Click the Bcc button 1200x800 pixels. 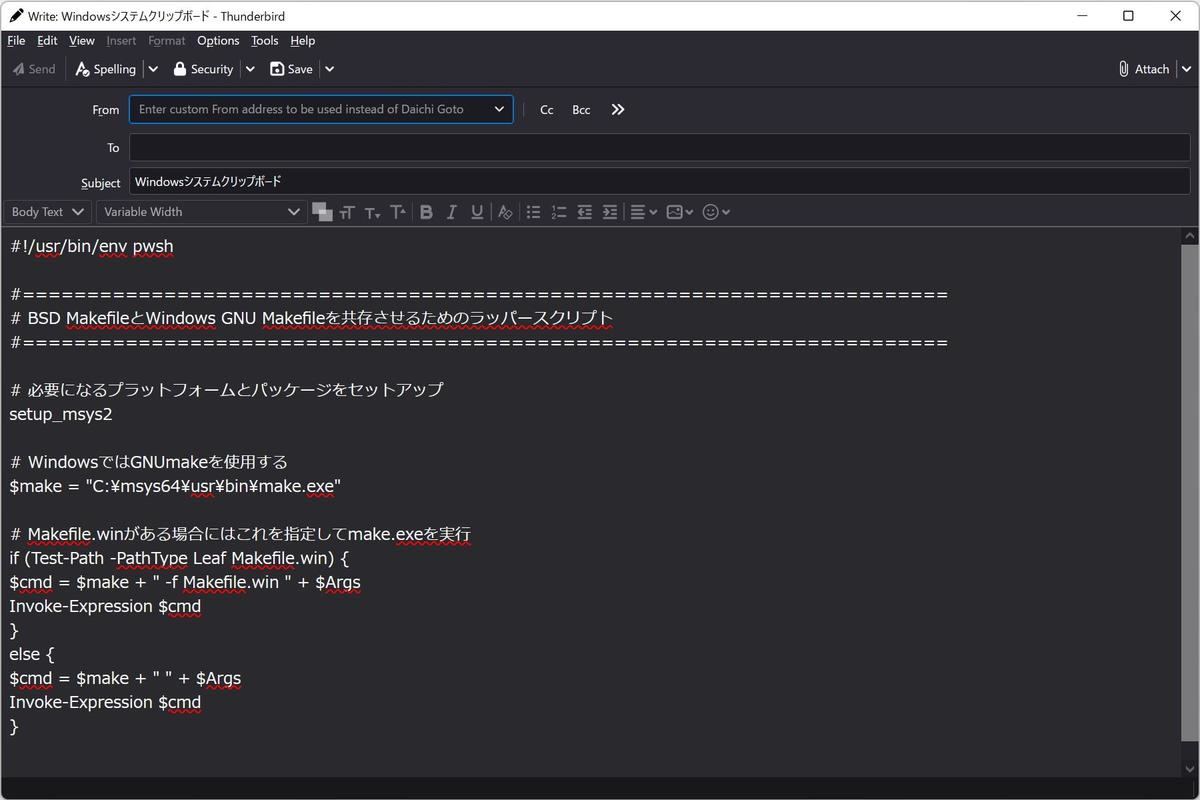pos(581,110)
